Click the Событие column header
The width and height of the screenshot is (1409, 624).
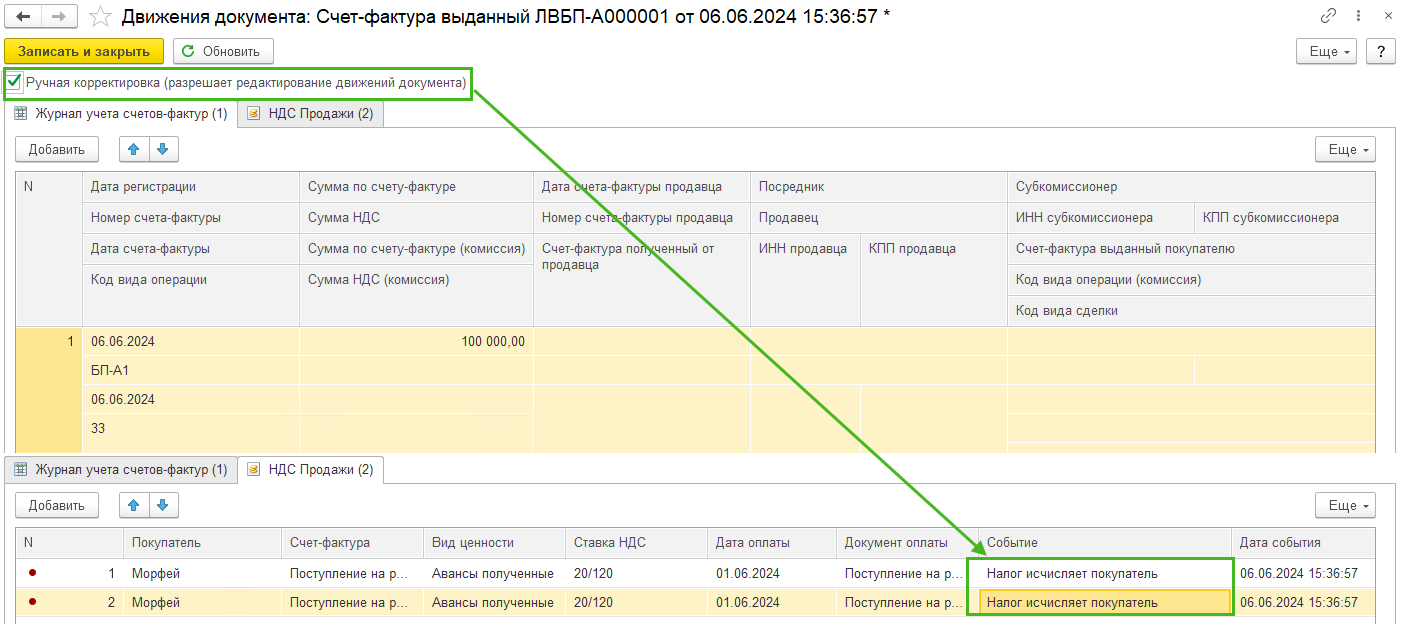point(1105,542)
